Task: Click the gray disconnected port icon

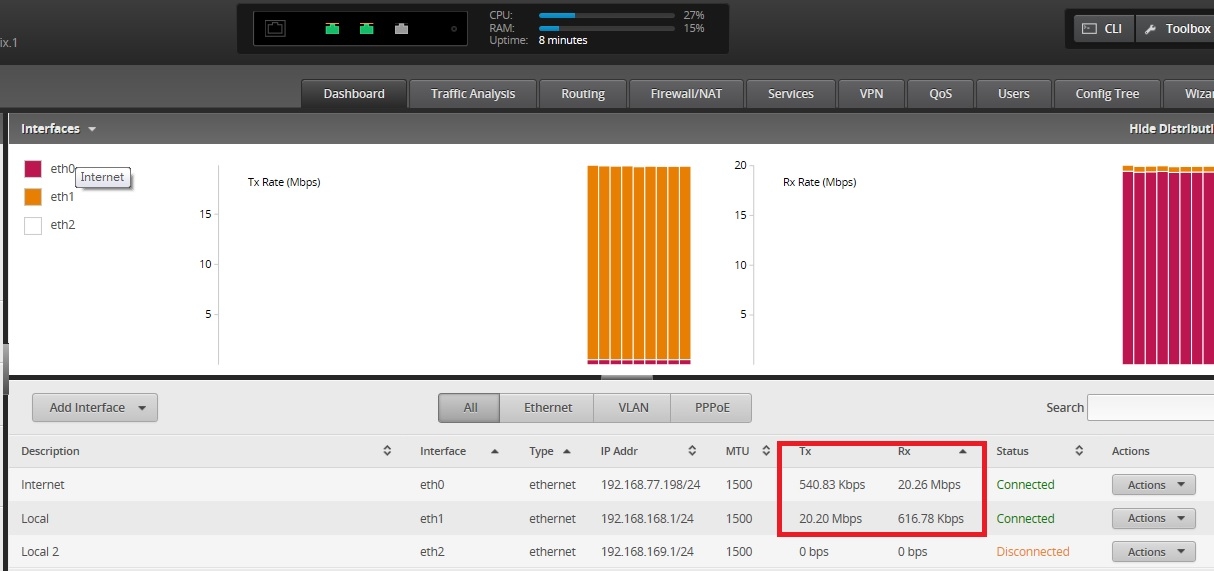Action: 401,29
